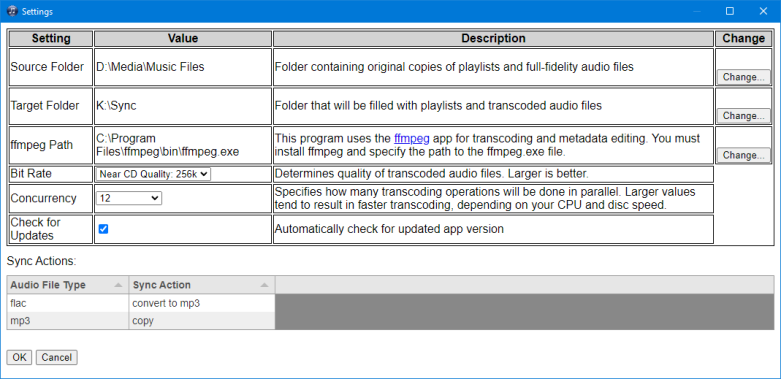The image size is (781, 379).
Task: Click the Check for Updates label
Action: (35, 229)
